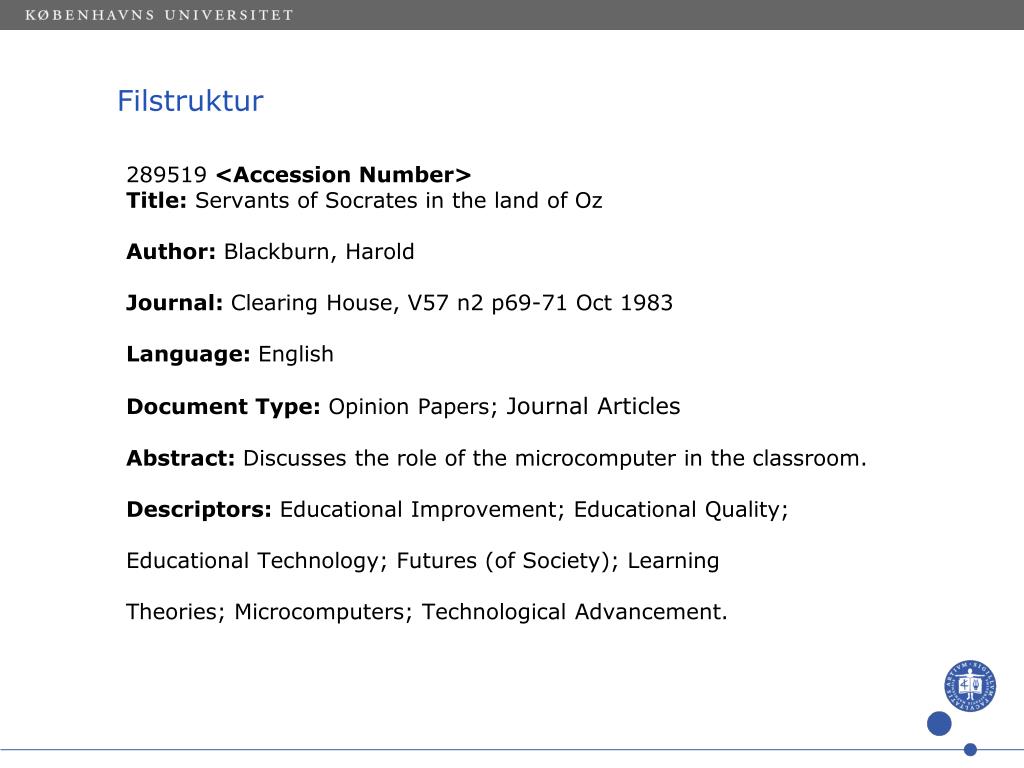Click the Title field label

(157, 200)
